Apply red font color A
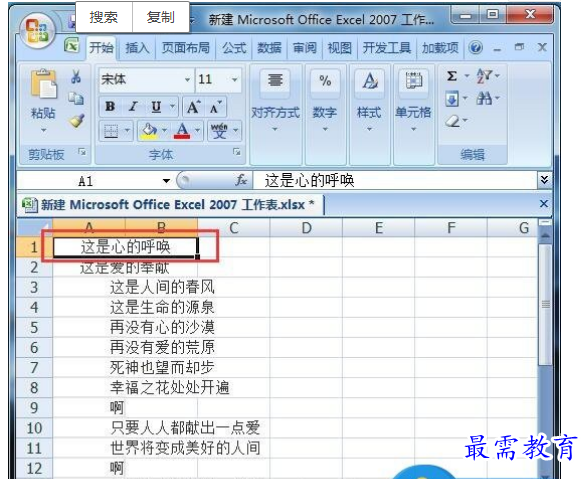This screenshot has height=479, width=586. click(182, 131)
